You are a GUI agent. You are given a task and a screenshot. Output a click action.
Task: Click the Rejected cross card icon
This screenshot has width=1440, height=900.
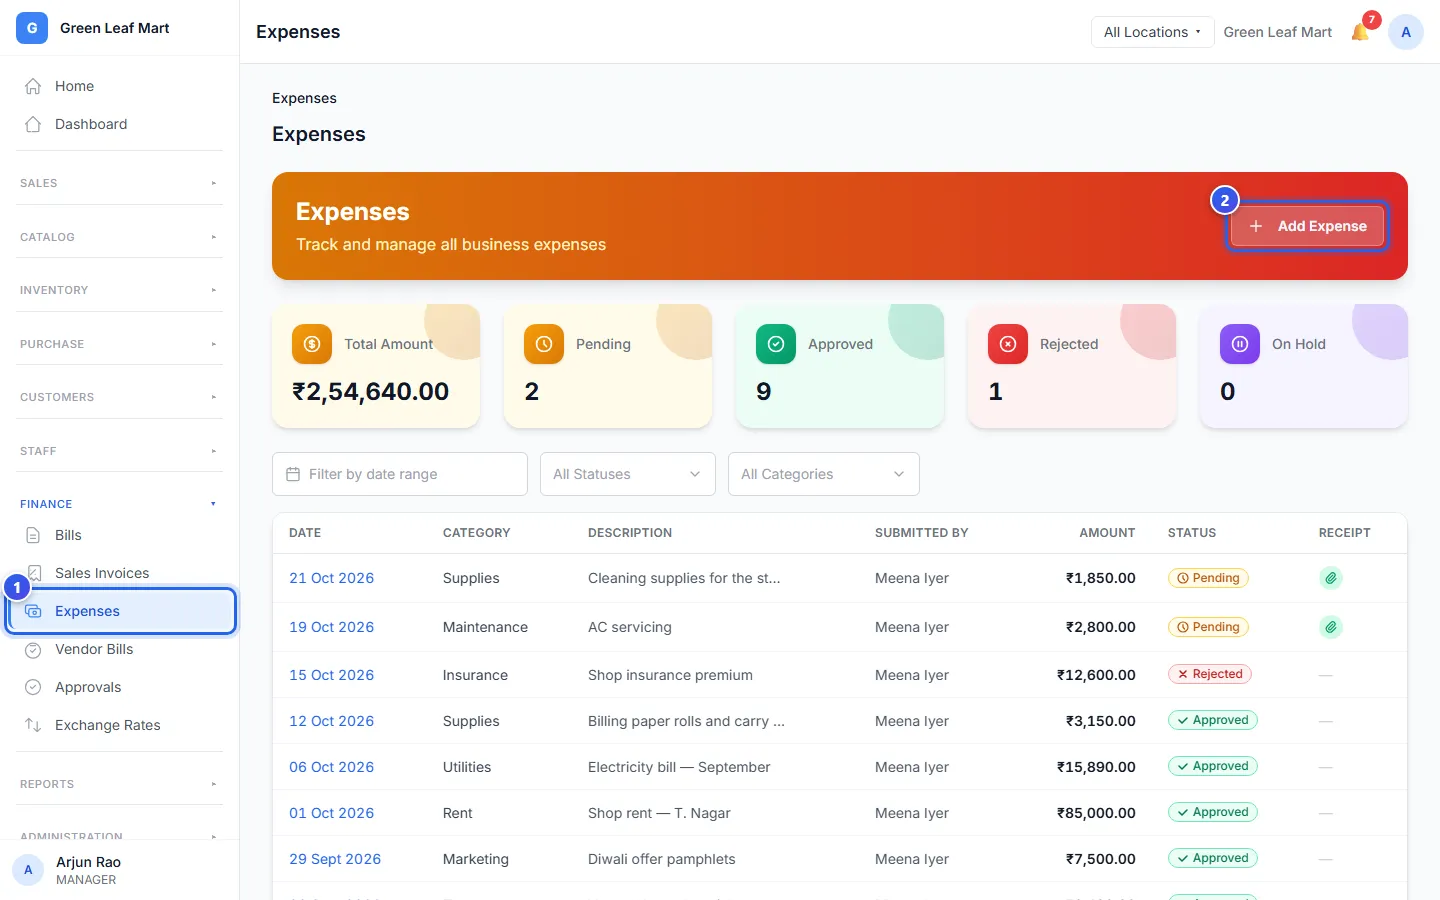(x=1008, y=344)
